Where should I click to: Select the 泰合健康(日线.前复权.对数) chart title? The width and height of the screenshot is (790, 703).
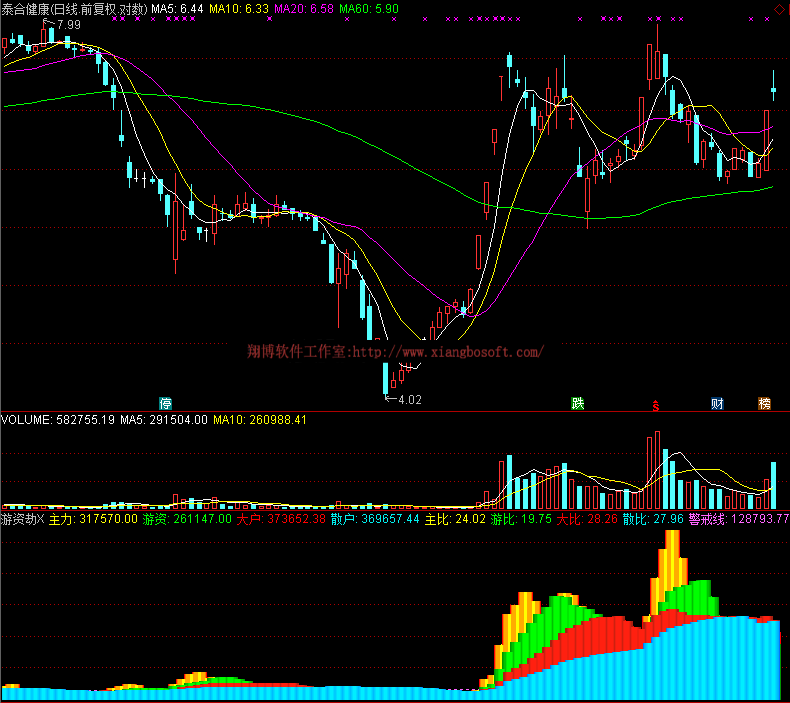click(74, 9)
